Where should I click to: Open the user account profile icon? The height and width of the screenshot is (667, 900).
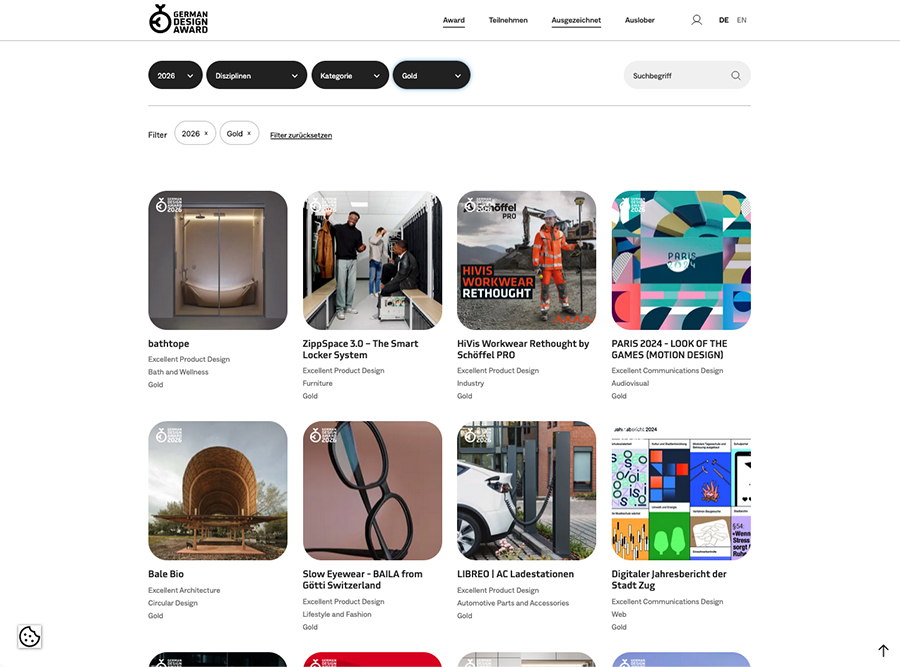click(696, 20)
